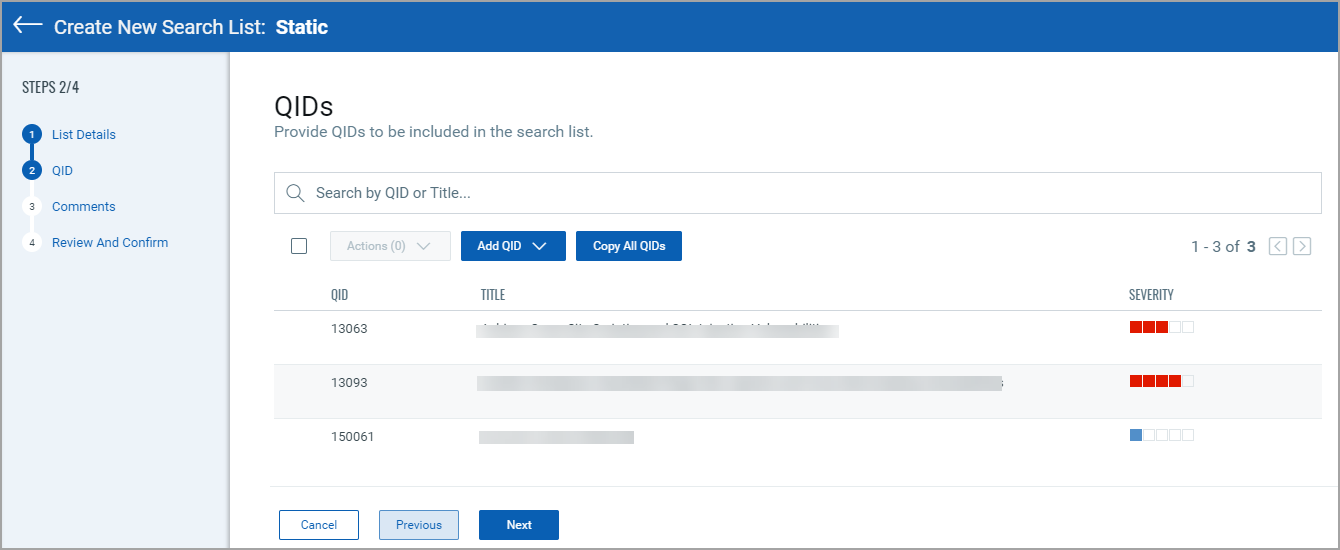This screenshot has width=1340, height=550.
Task: Jump to Review And Confirm step
Action: click(110, 243)
